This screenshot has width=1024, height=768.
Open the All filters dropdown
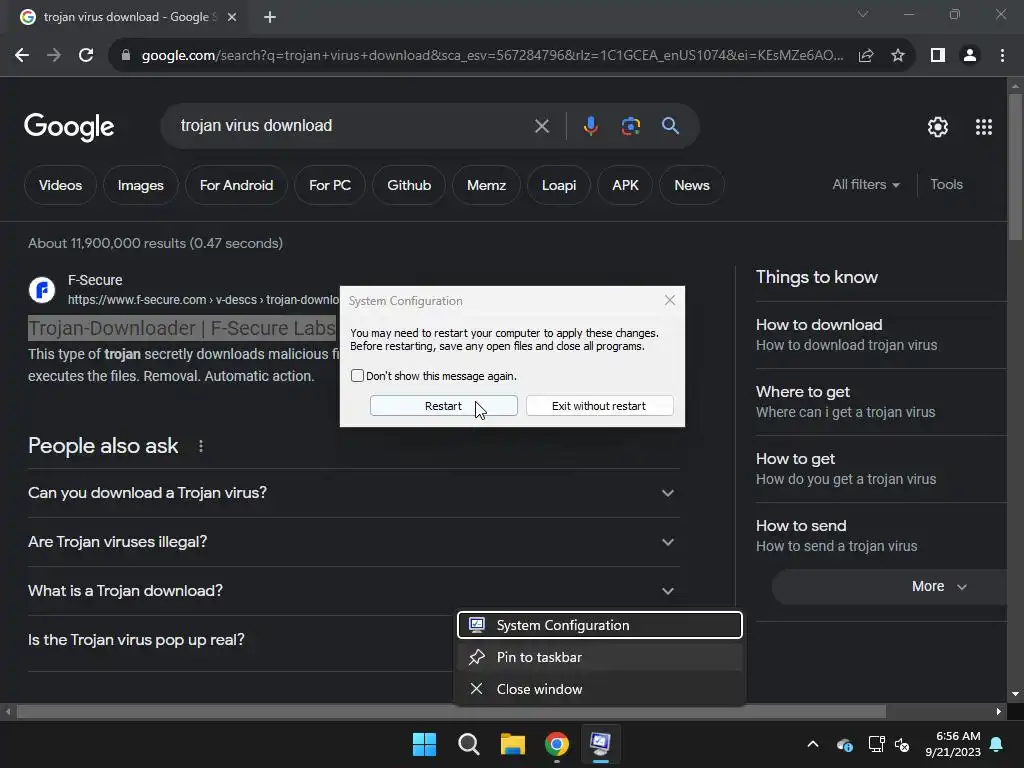[866, 185]
